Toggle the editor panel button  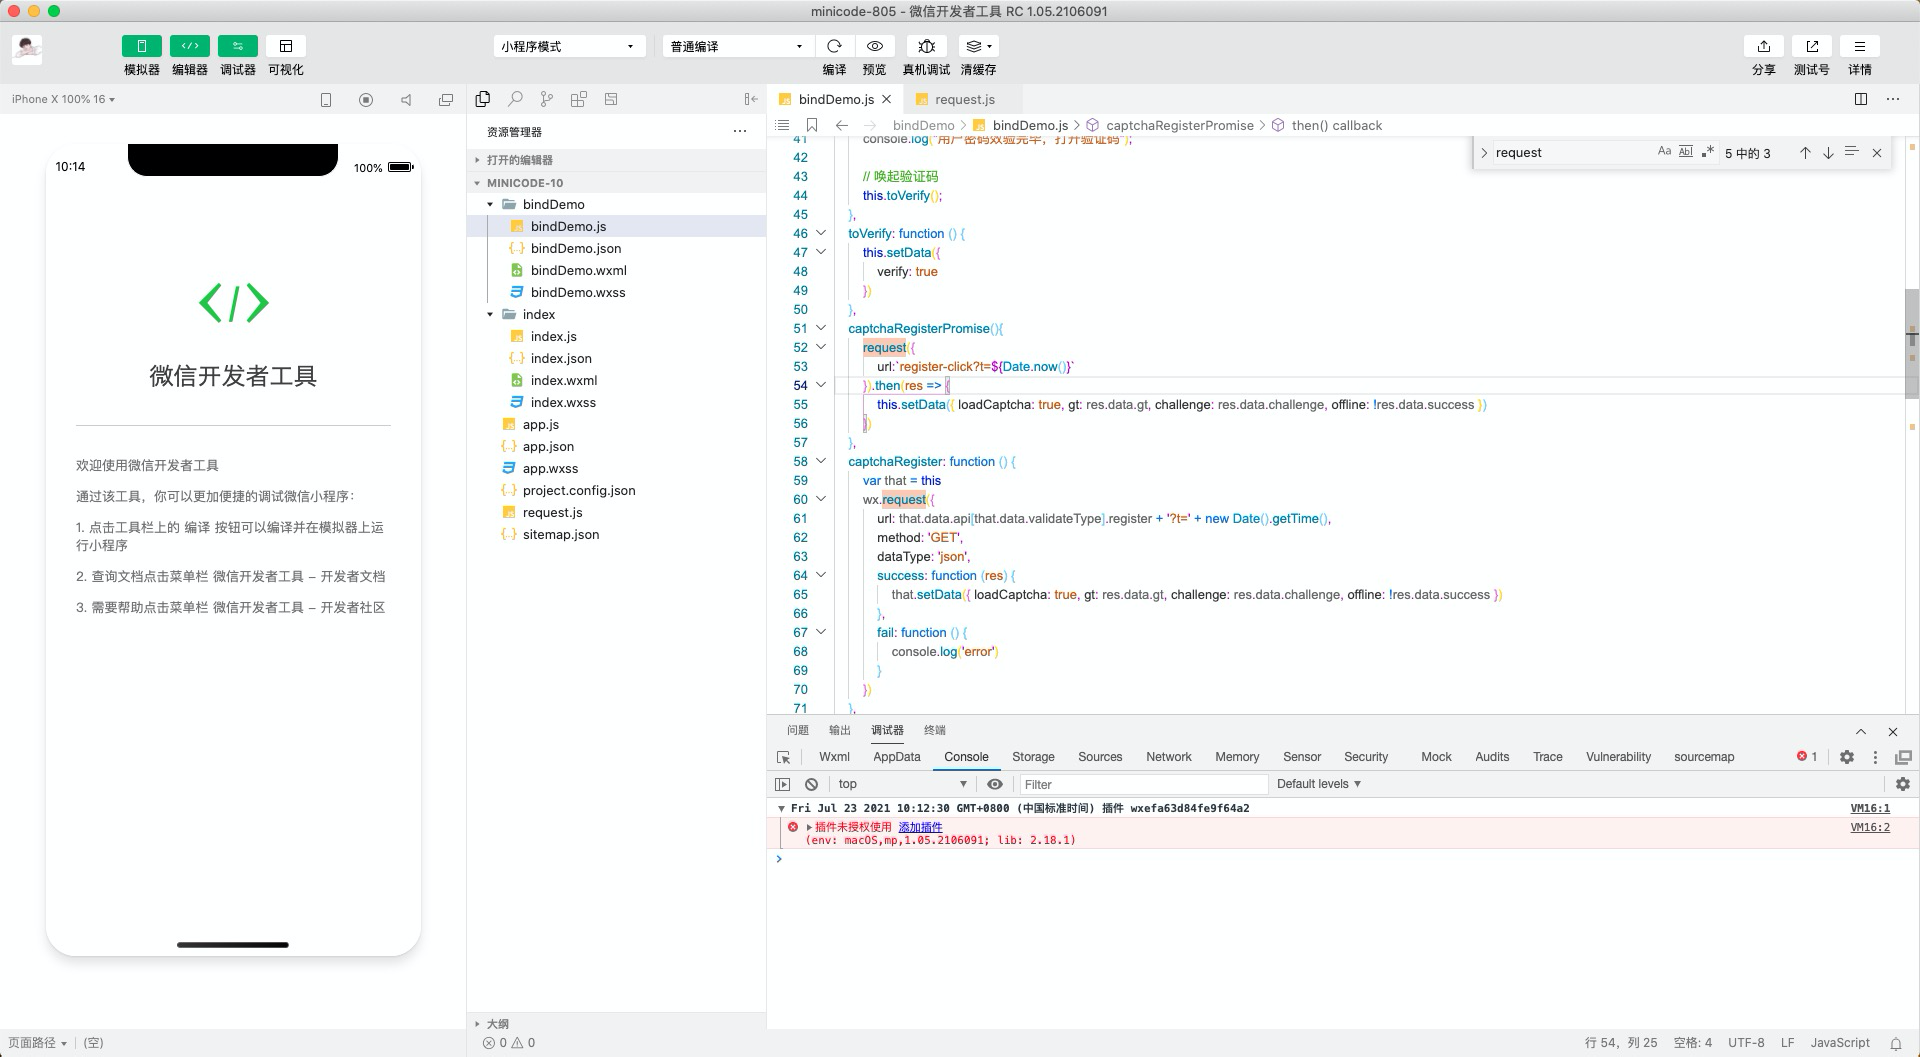tap(189, 46)
